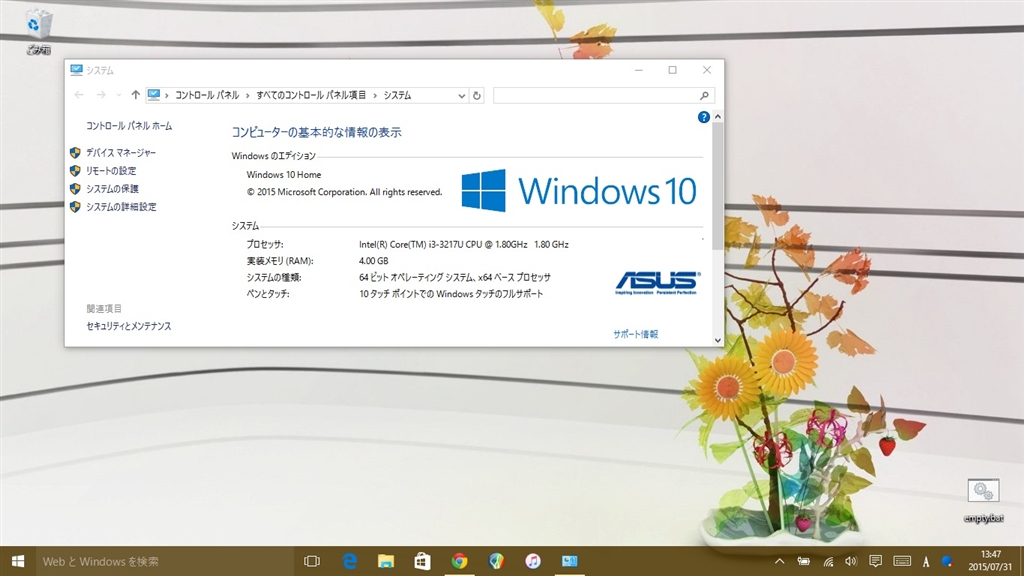Click the Windows 10 Home edition text
Viewport: 1024px width, 576px height.
coord(283,175)
